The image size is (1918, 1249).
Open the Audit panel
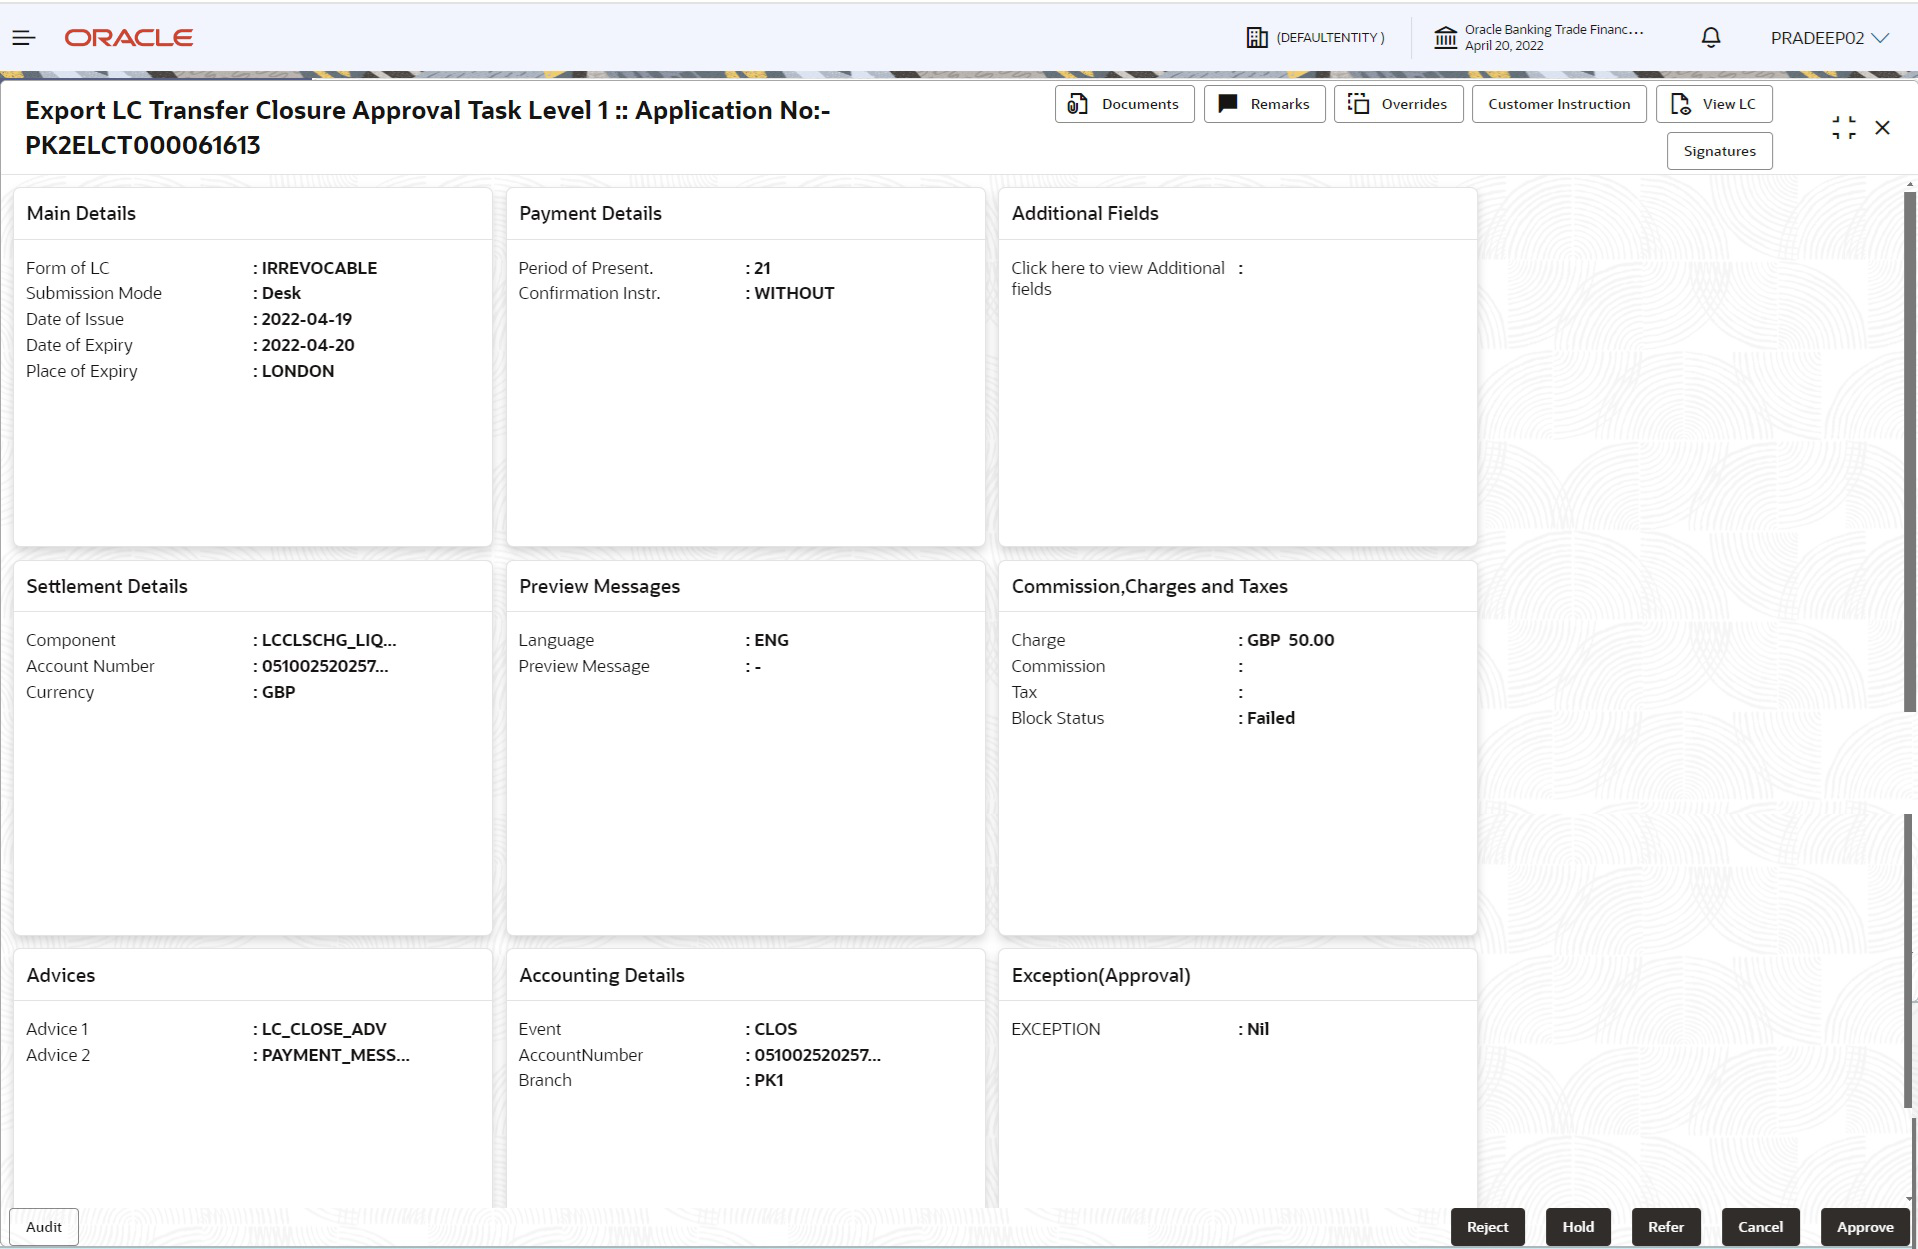pos(43,1227)
